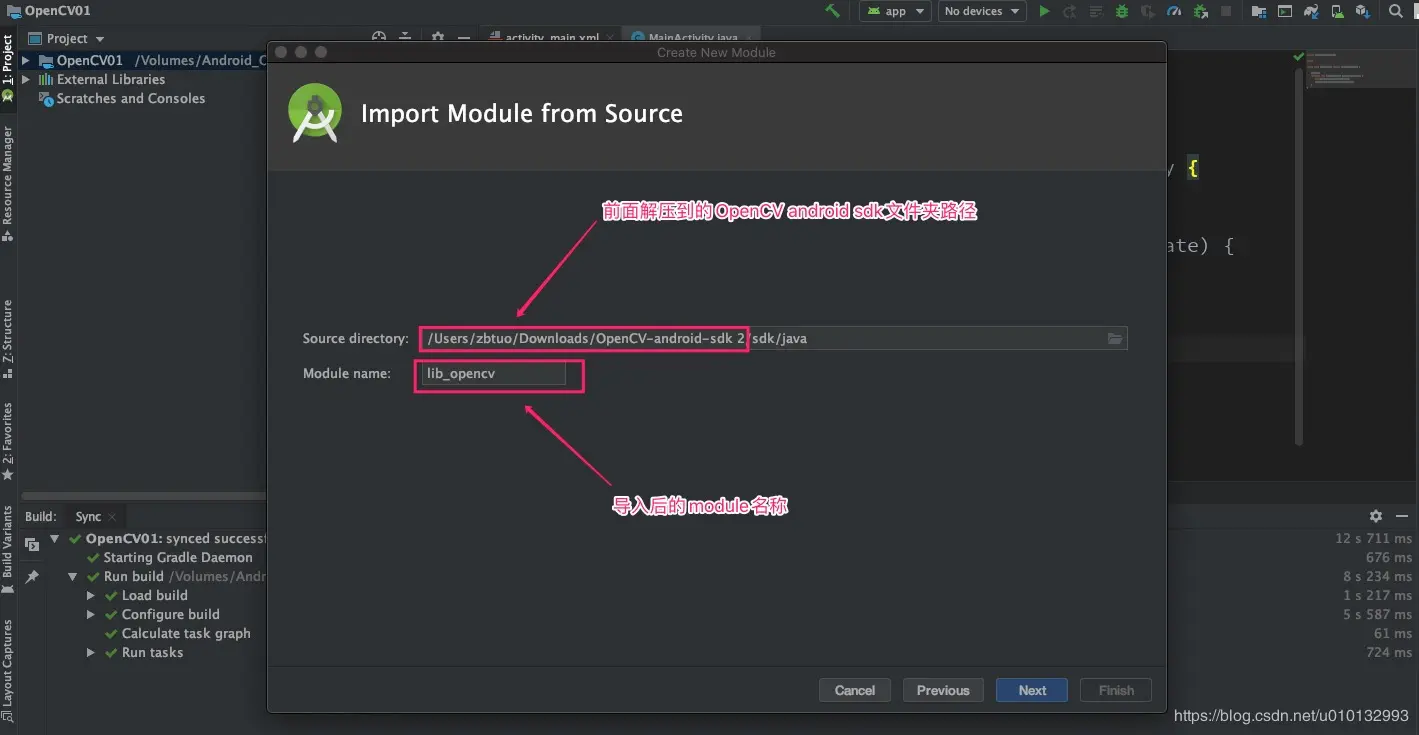Click the Apply Code Changes list icon

pyautogui.click(x=1096, y=11)
